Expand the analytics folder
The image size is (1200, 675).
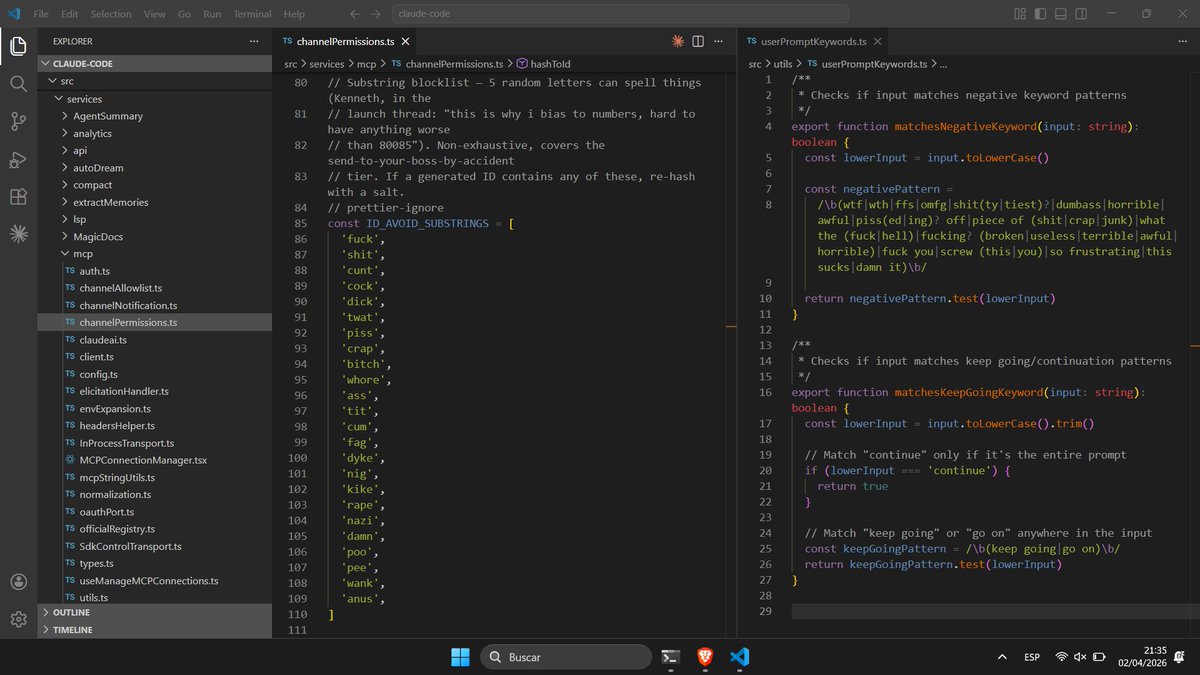pyautogui.click(x=155, y=133)
